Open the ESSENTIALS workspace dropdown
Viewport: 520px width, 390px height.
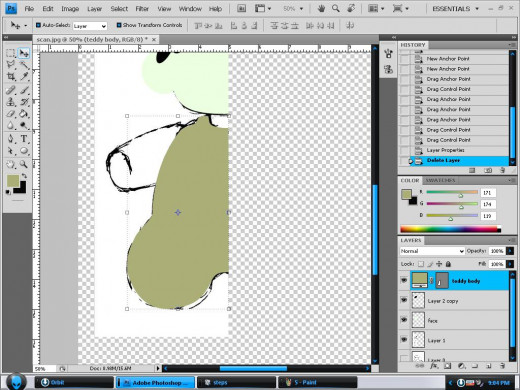pyautogui.click(x=455, y=9)
